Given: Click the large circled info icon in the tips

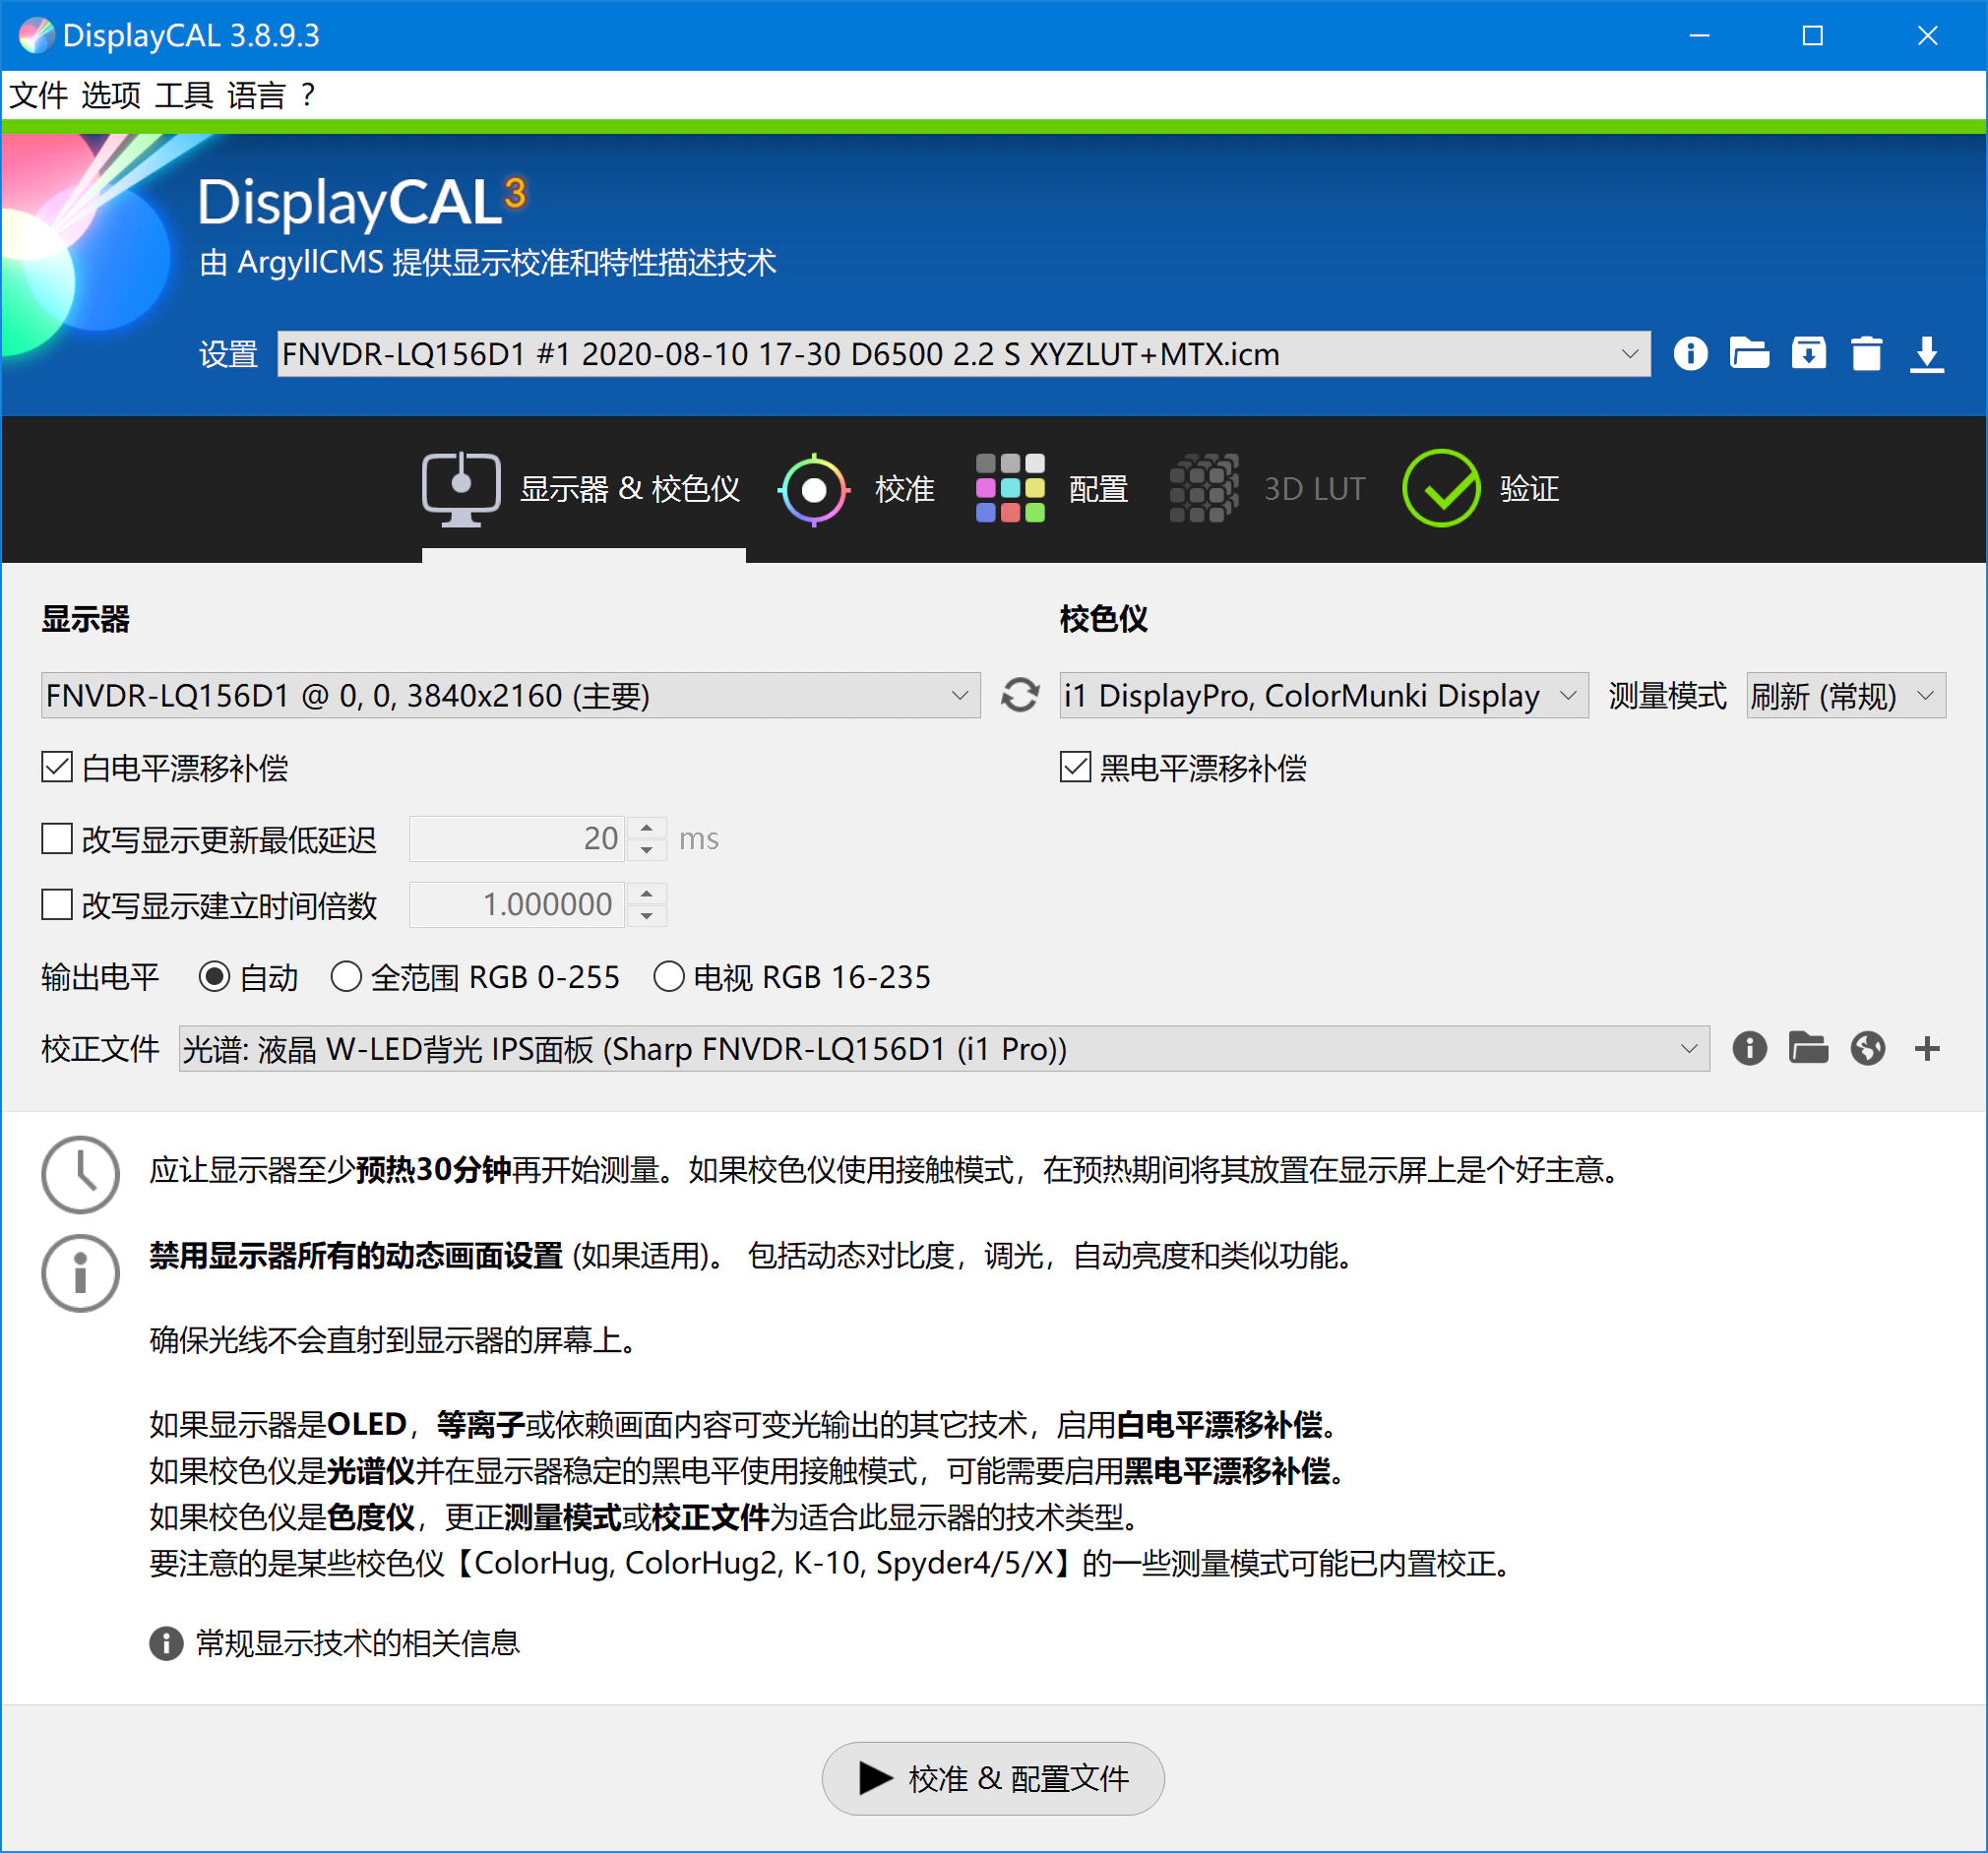Looking at the screenshot, I should (80, 1273).
